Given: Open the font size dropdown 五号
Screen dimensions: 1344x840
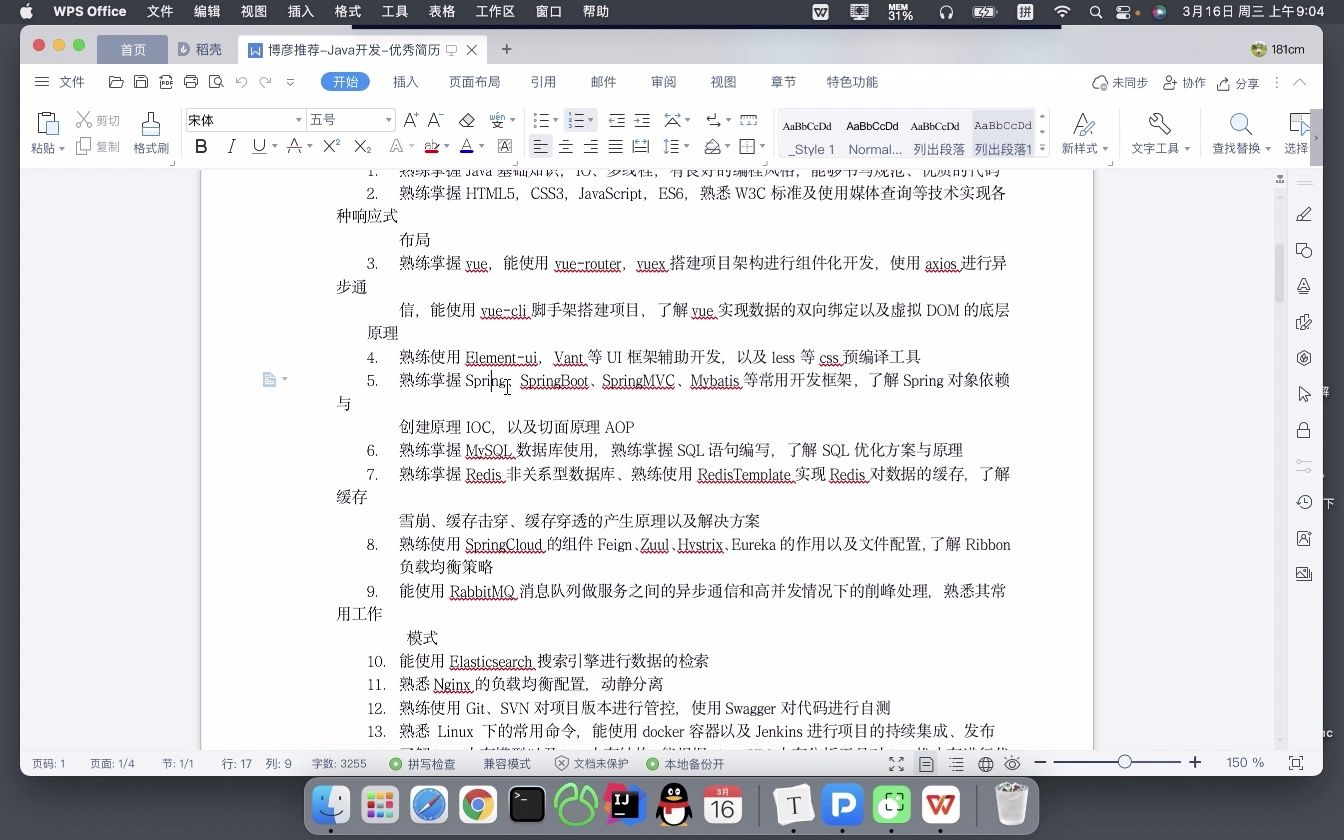Looking at the screenshot, I should [387, 120].
